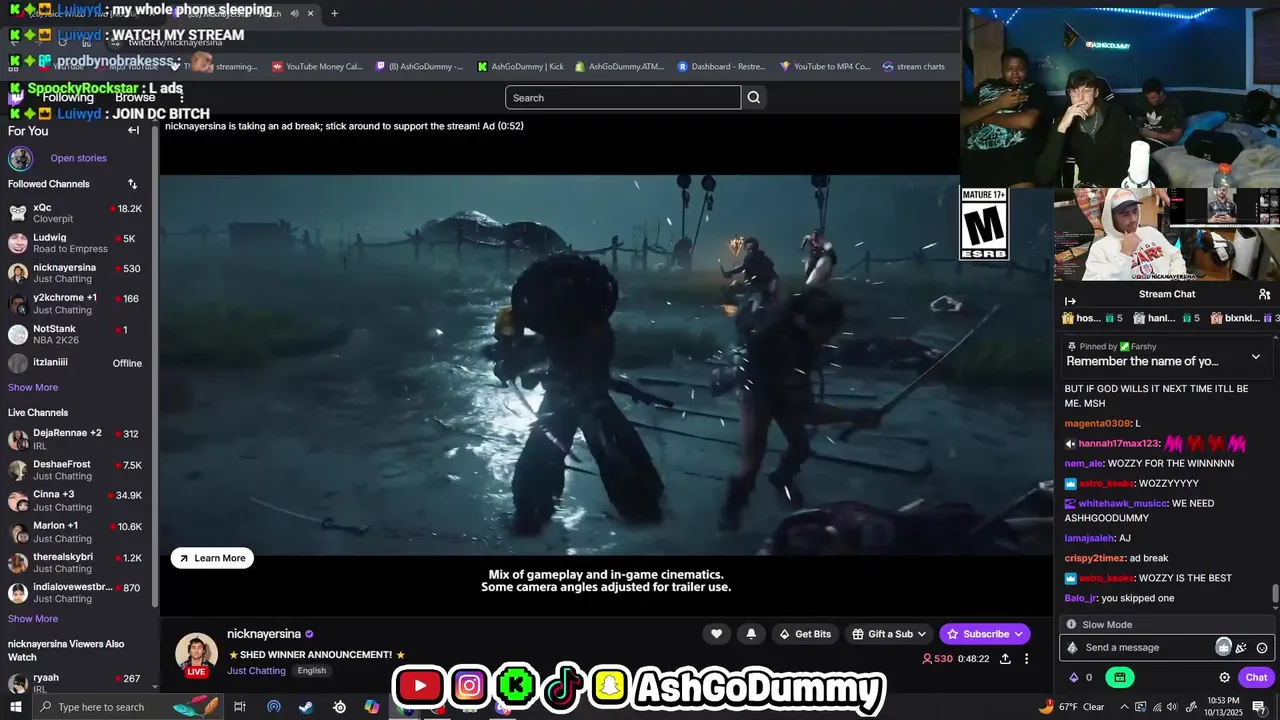Open the Subscribe button dropdown arrow
The height and width of the screenshot is (720, 1280).
[1018, 634]
